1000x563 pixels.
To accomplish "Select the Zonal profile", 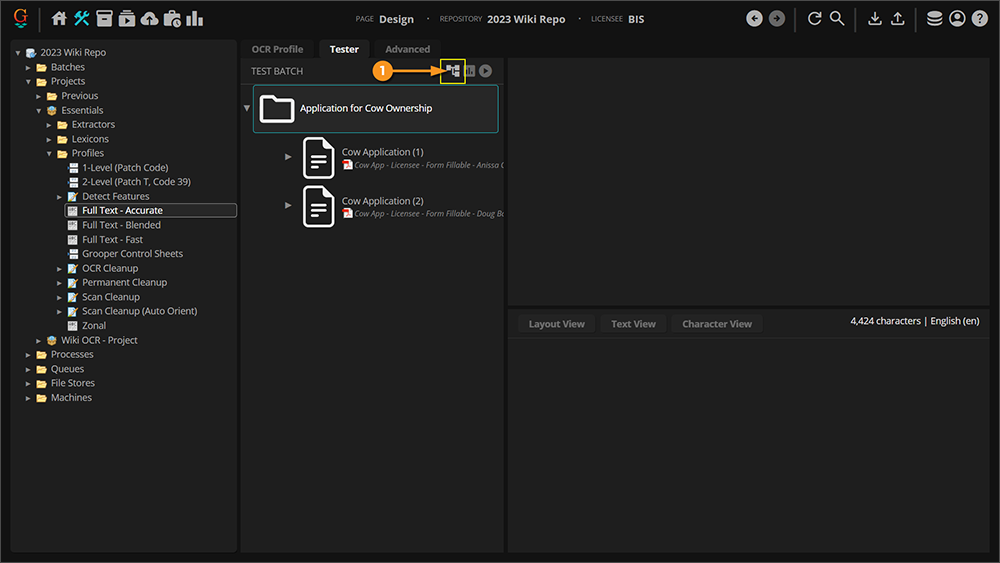I will tap(94, 326).
